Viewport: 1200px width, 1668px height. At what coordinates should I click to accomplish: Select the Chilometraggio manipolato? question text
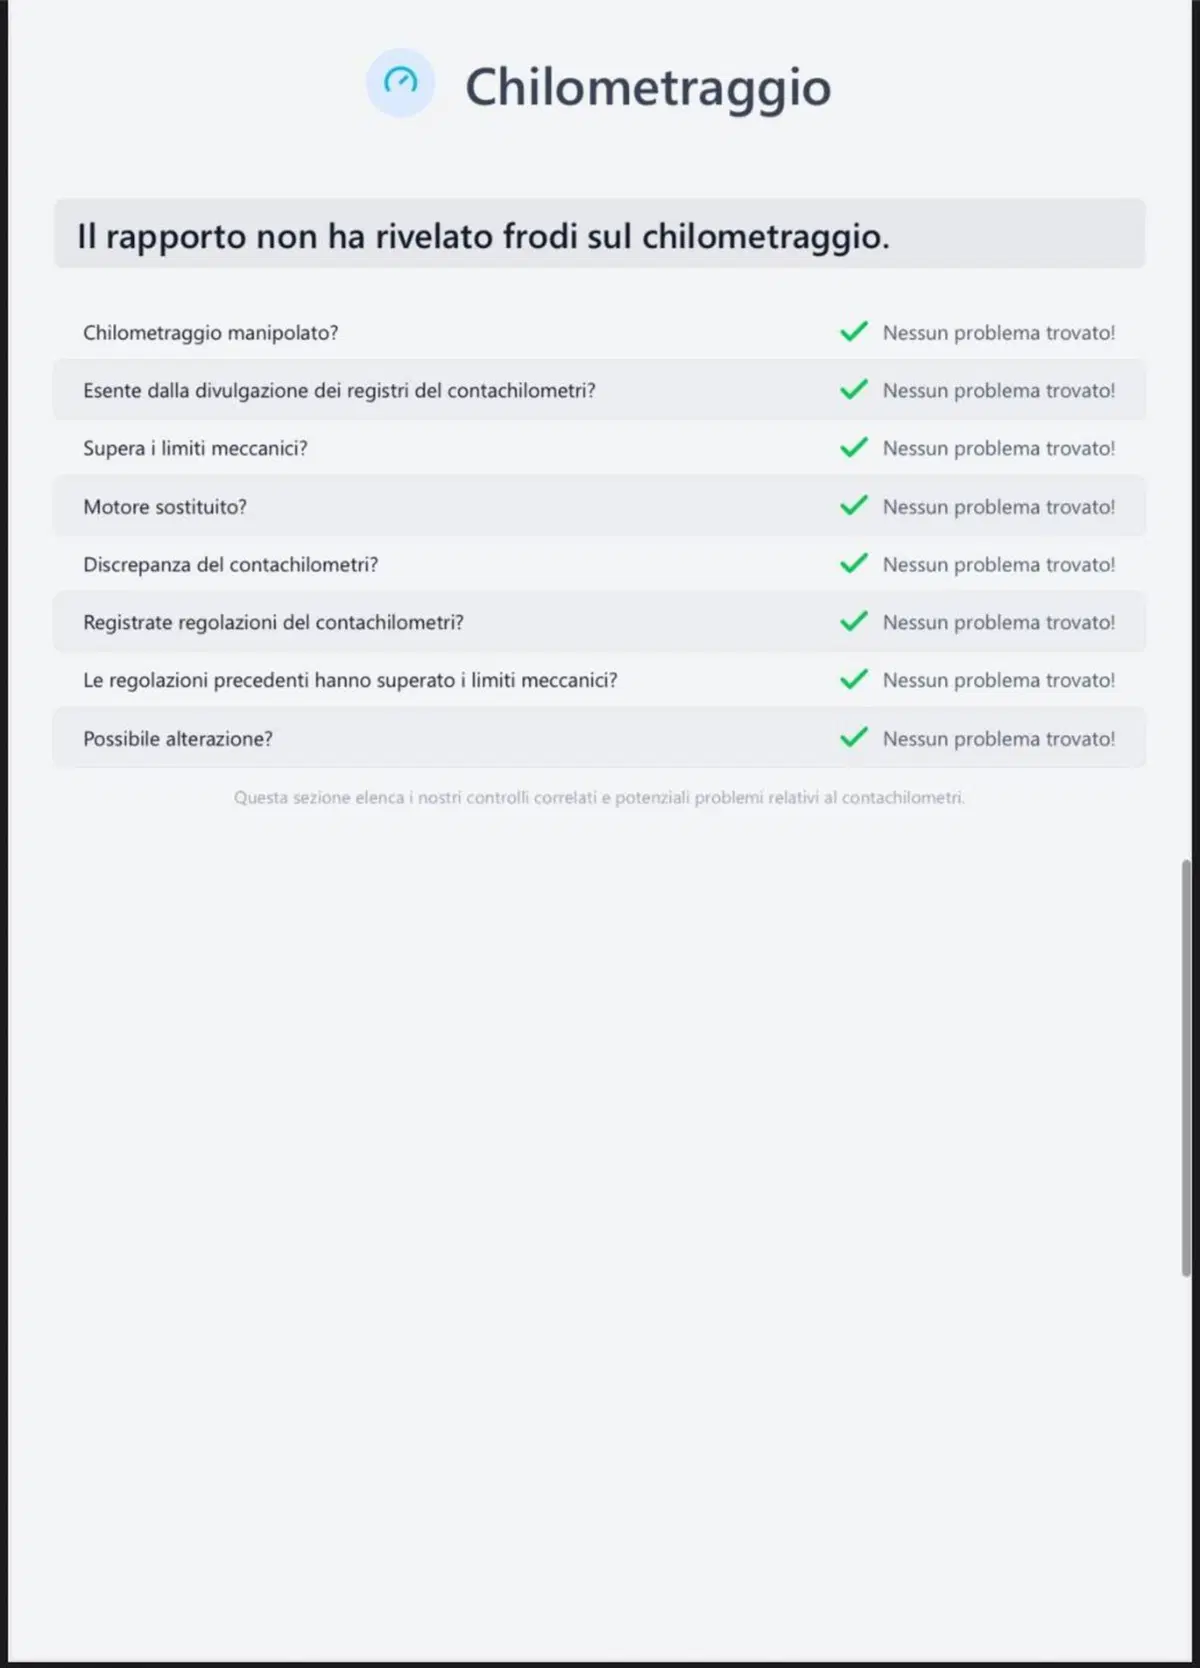click(x=211, y=333)
